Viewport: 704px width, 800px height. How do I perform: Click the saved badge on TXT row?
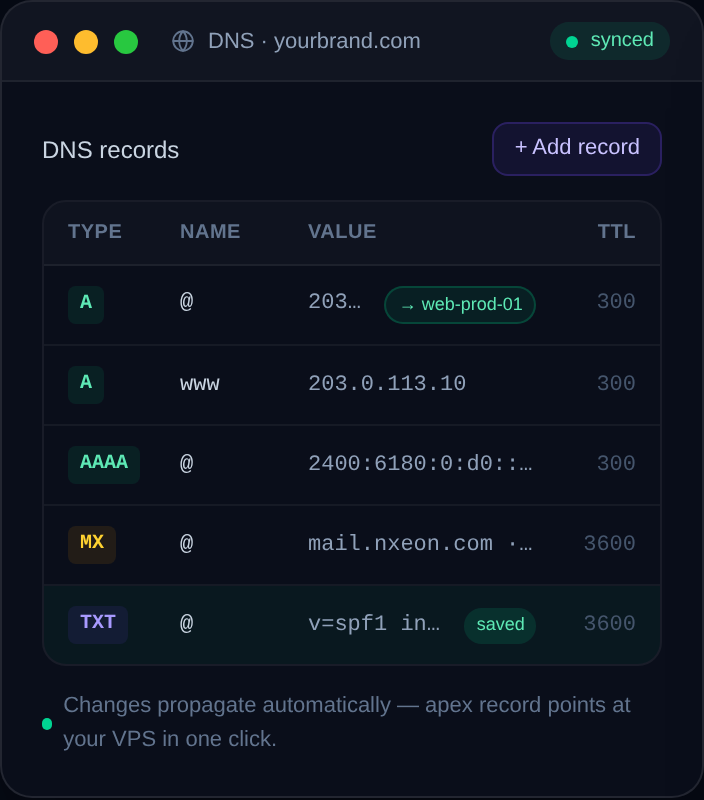click(x=500, y=625)
